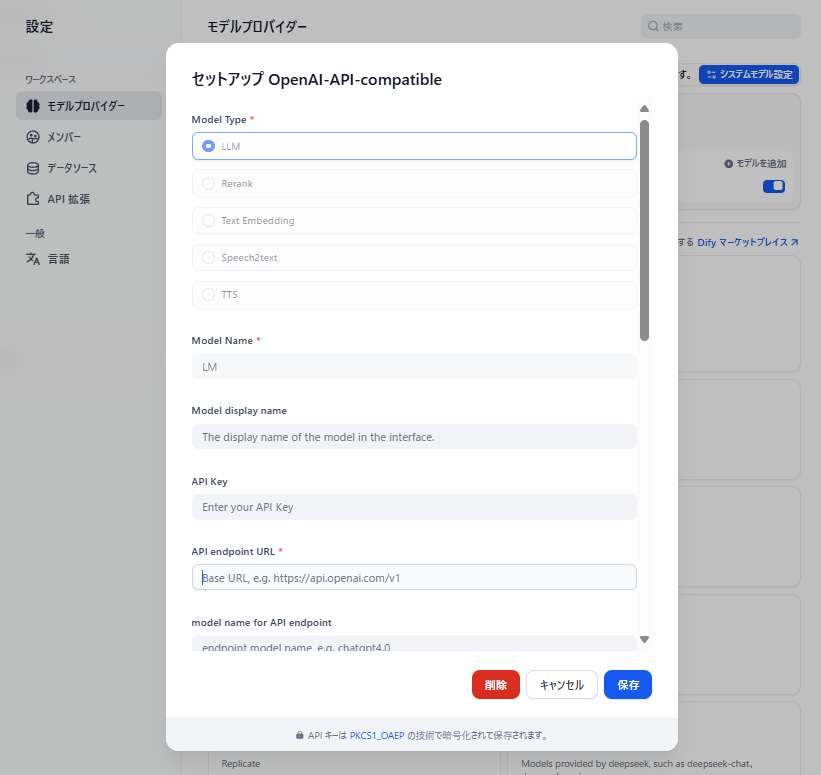Click the 言語 translate icon
This screenshot has width=821, height=775.
pyautogui.click(x=33, y=259)
